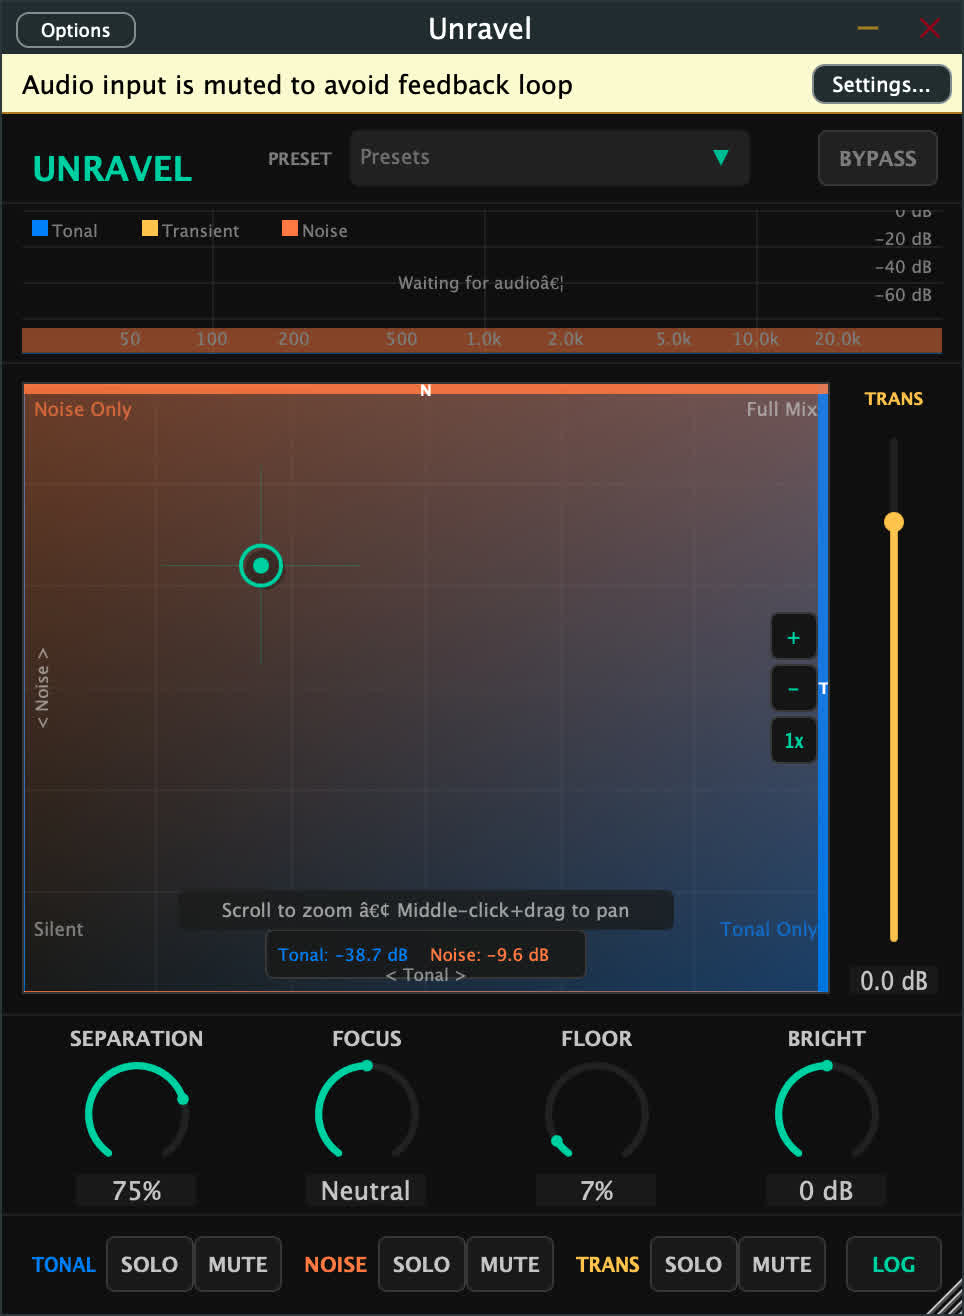964x1316 pixels.
Task: Click the NOISE label in bottom bar
Action: click(336, 1264)
